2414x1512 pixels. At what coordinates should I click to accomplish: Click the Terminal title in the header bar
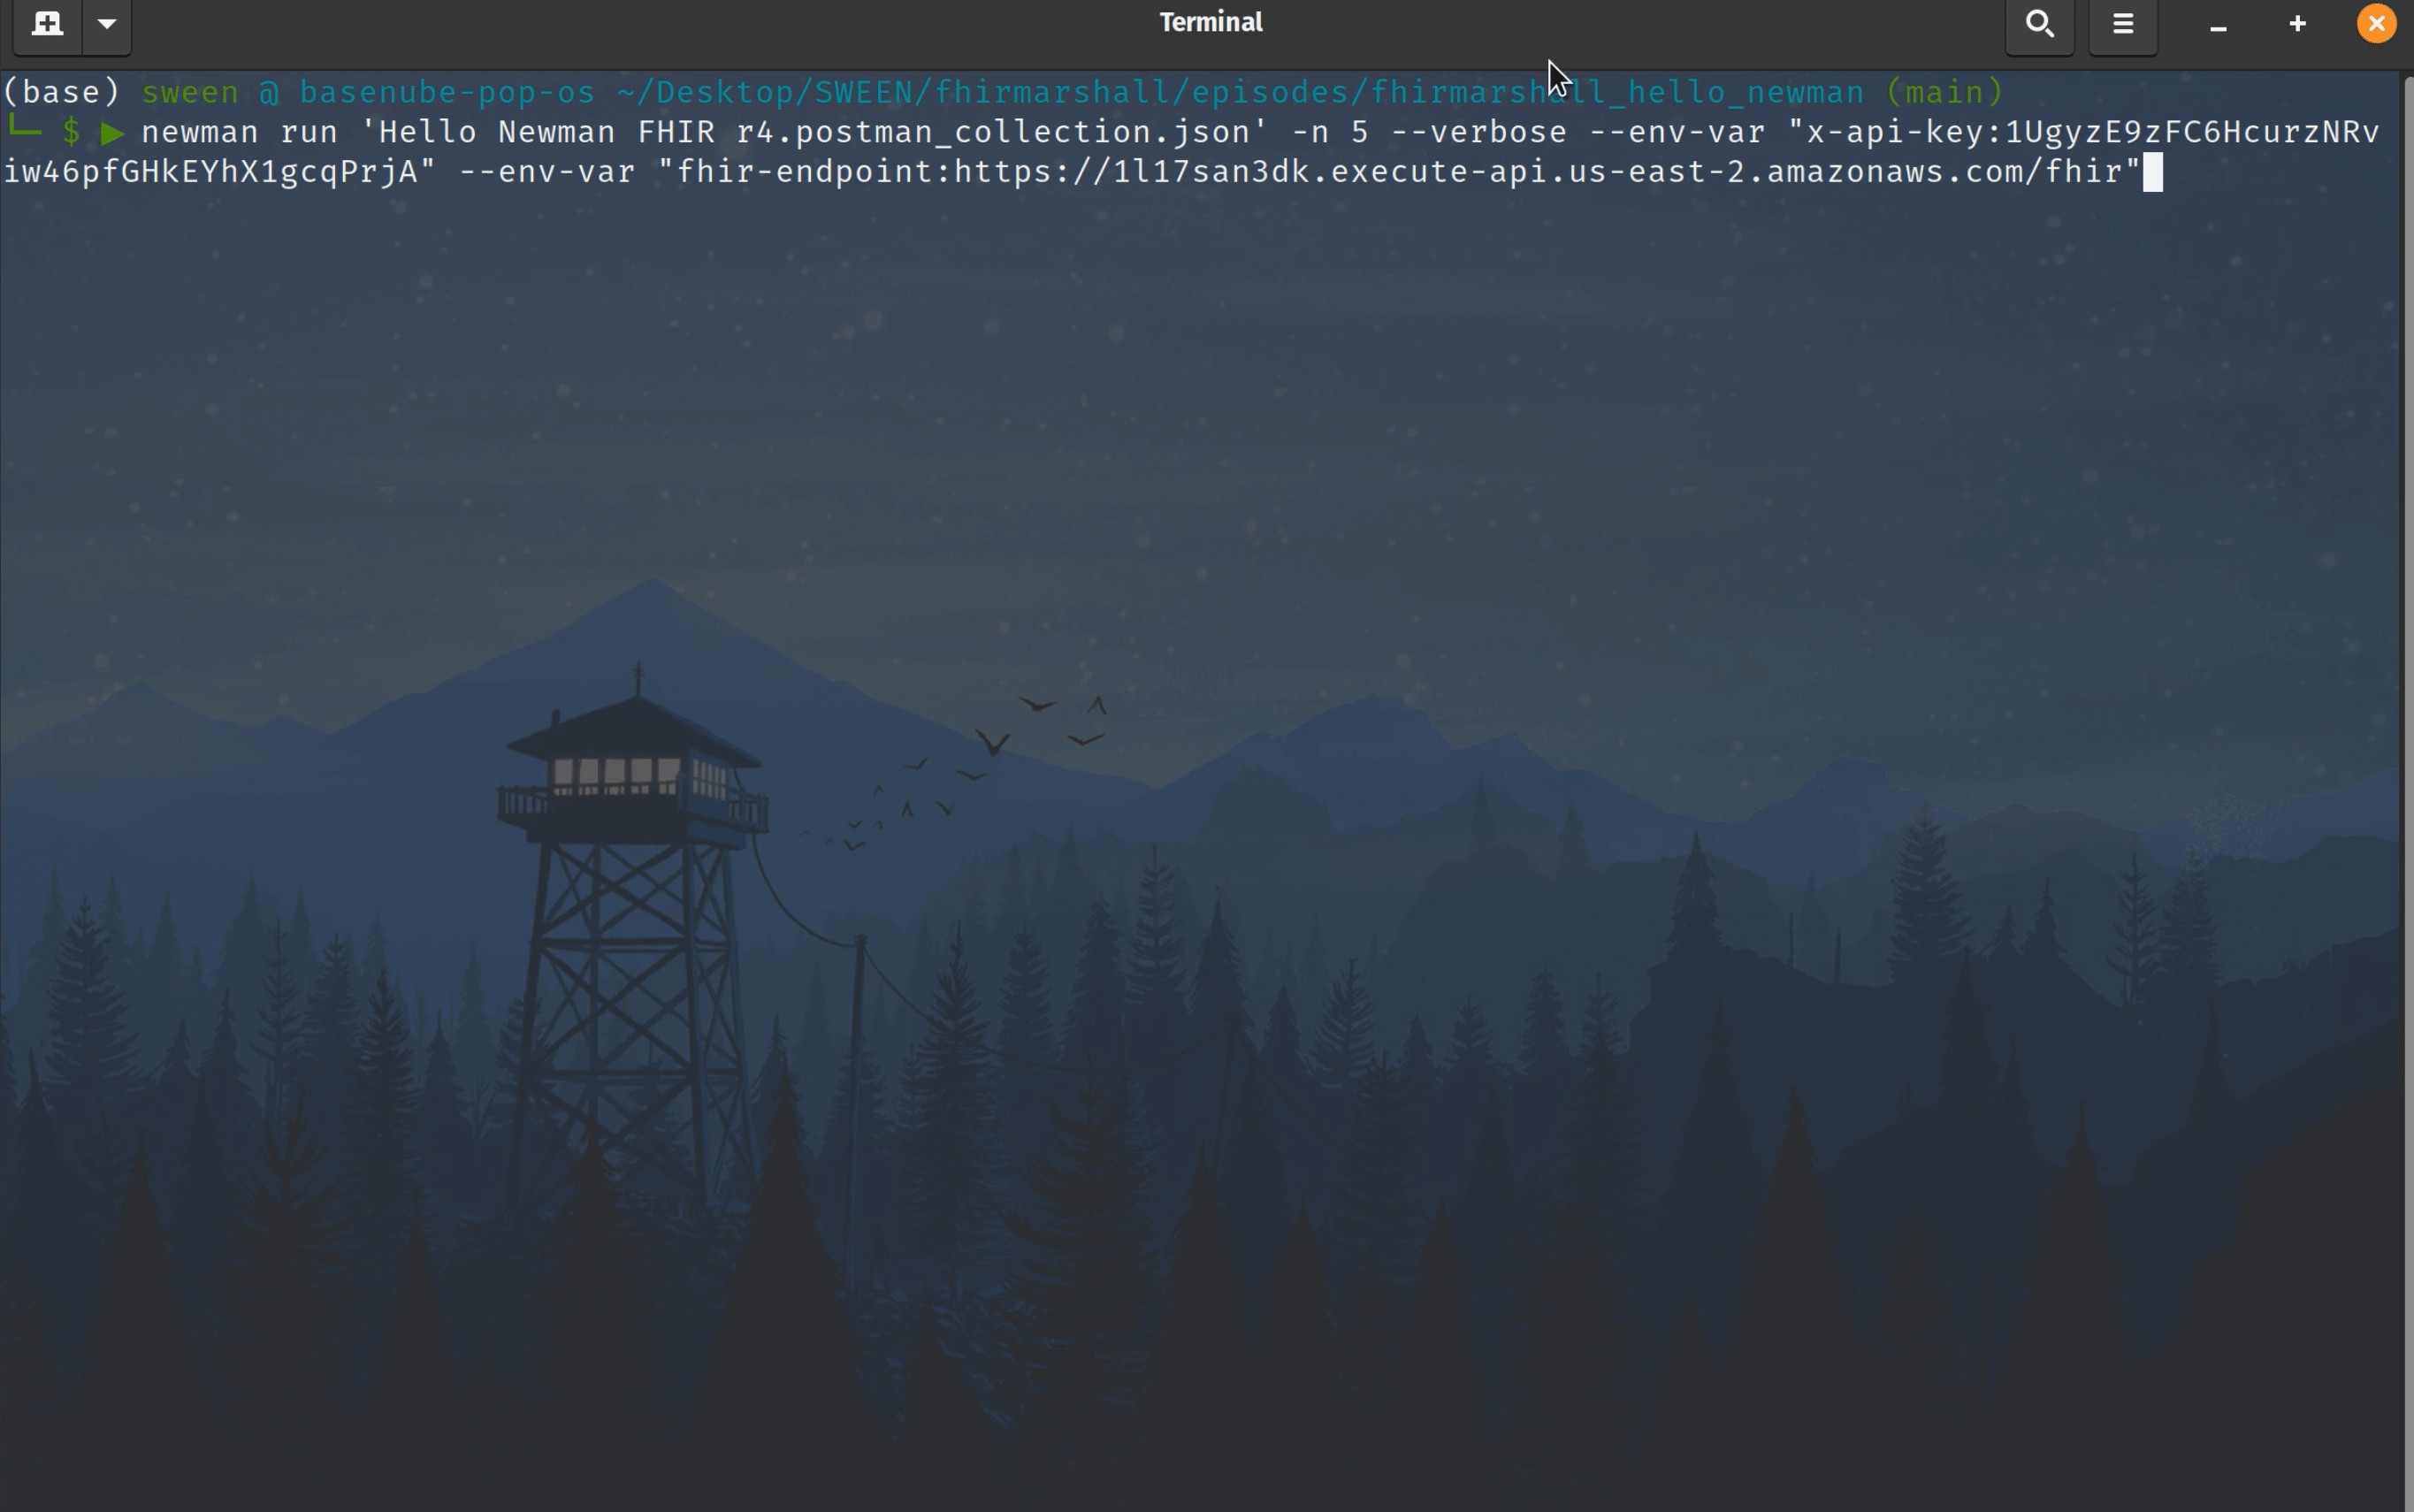point(1211,23)
